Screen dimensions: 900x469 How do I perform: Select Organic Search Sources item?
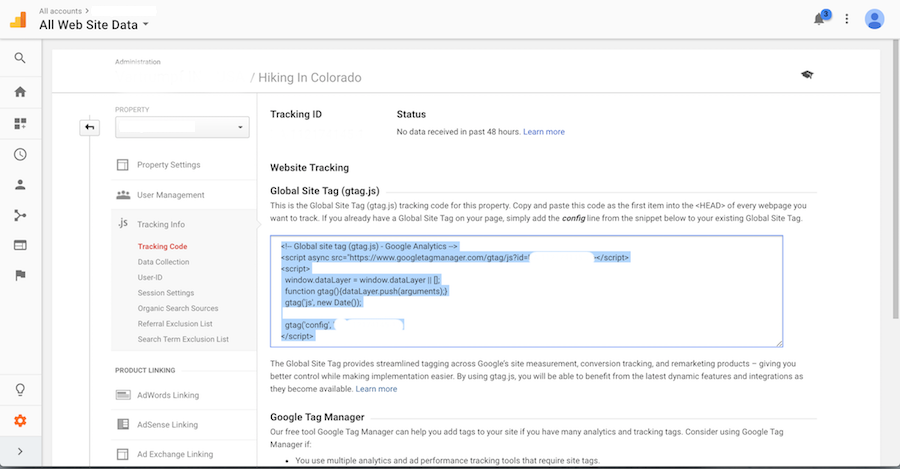[178, 308]
